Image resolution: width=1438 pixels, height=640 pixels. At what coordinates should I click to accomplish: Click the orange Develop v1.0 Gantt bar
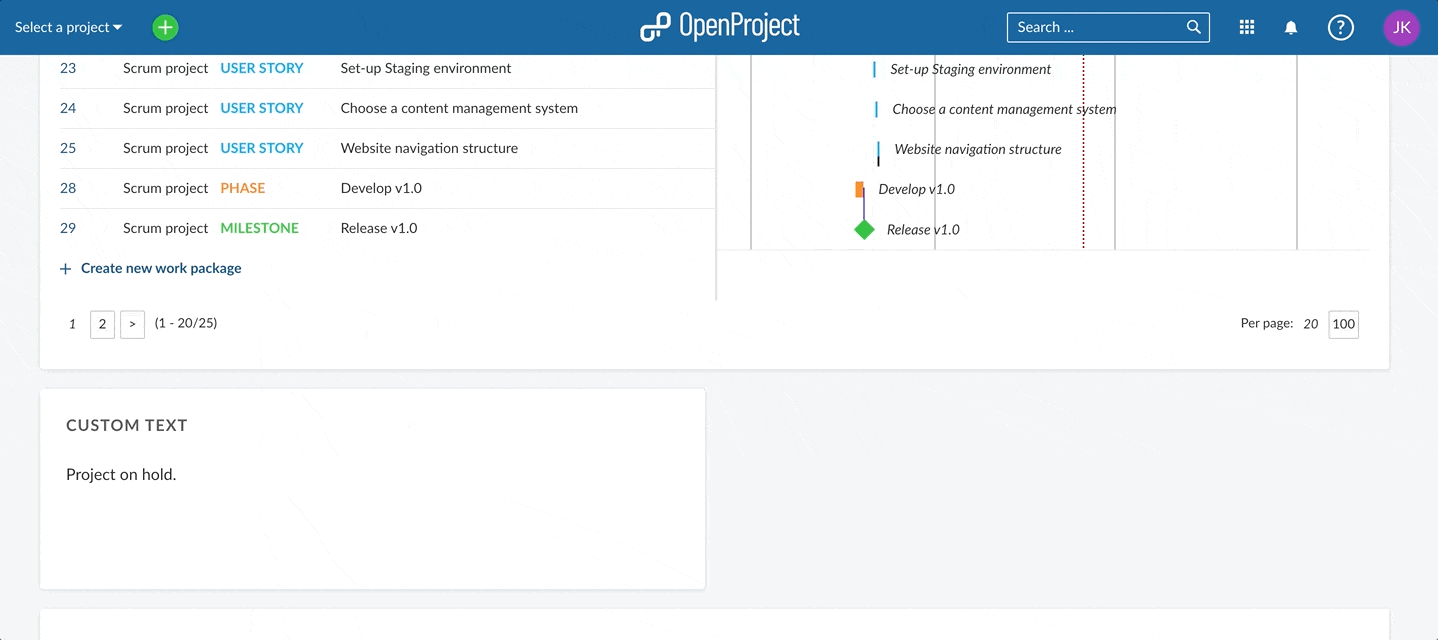(x=859, y=189)
